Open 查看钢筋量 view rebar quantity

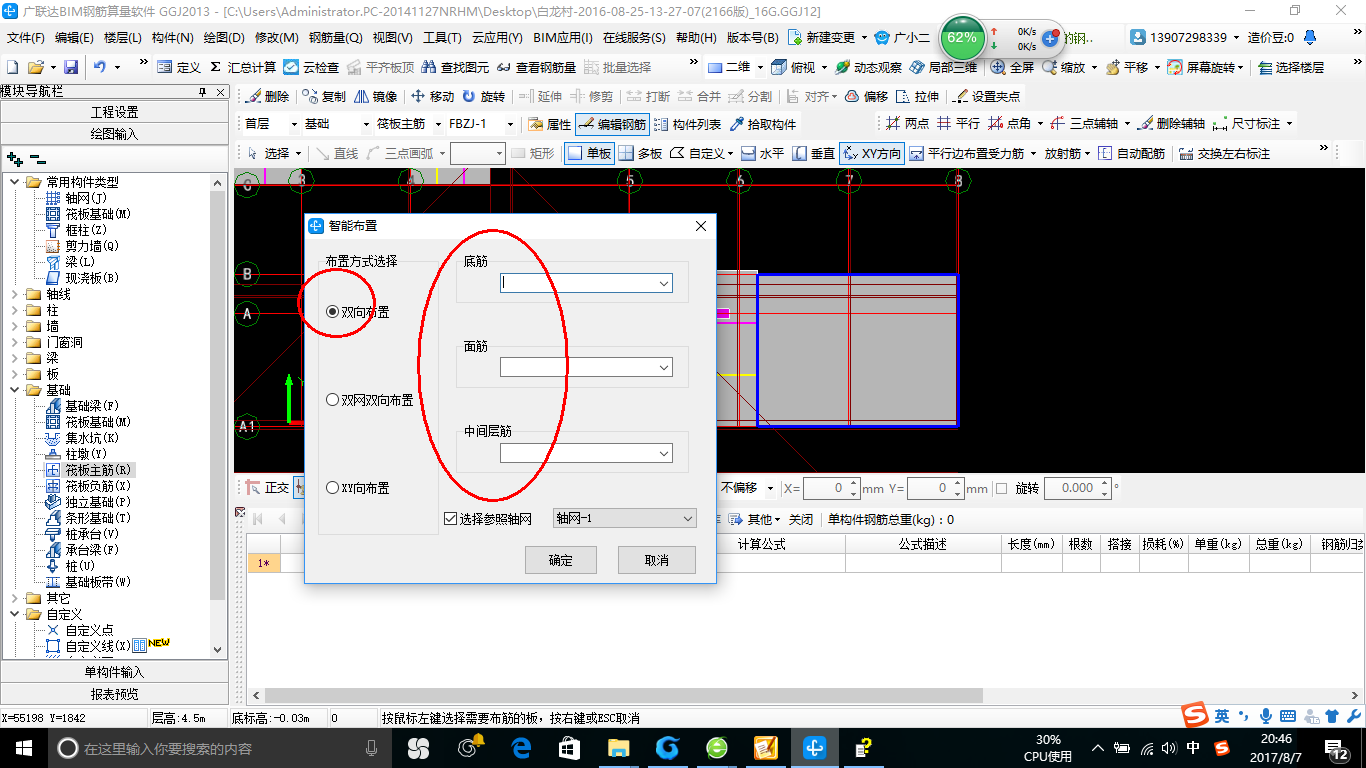(537, 67)
